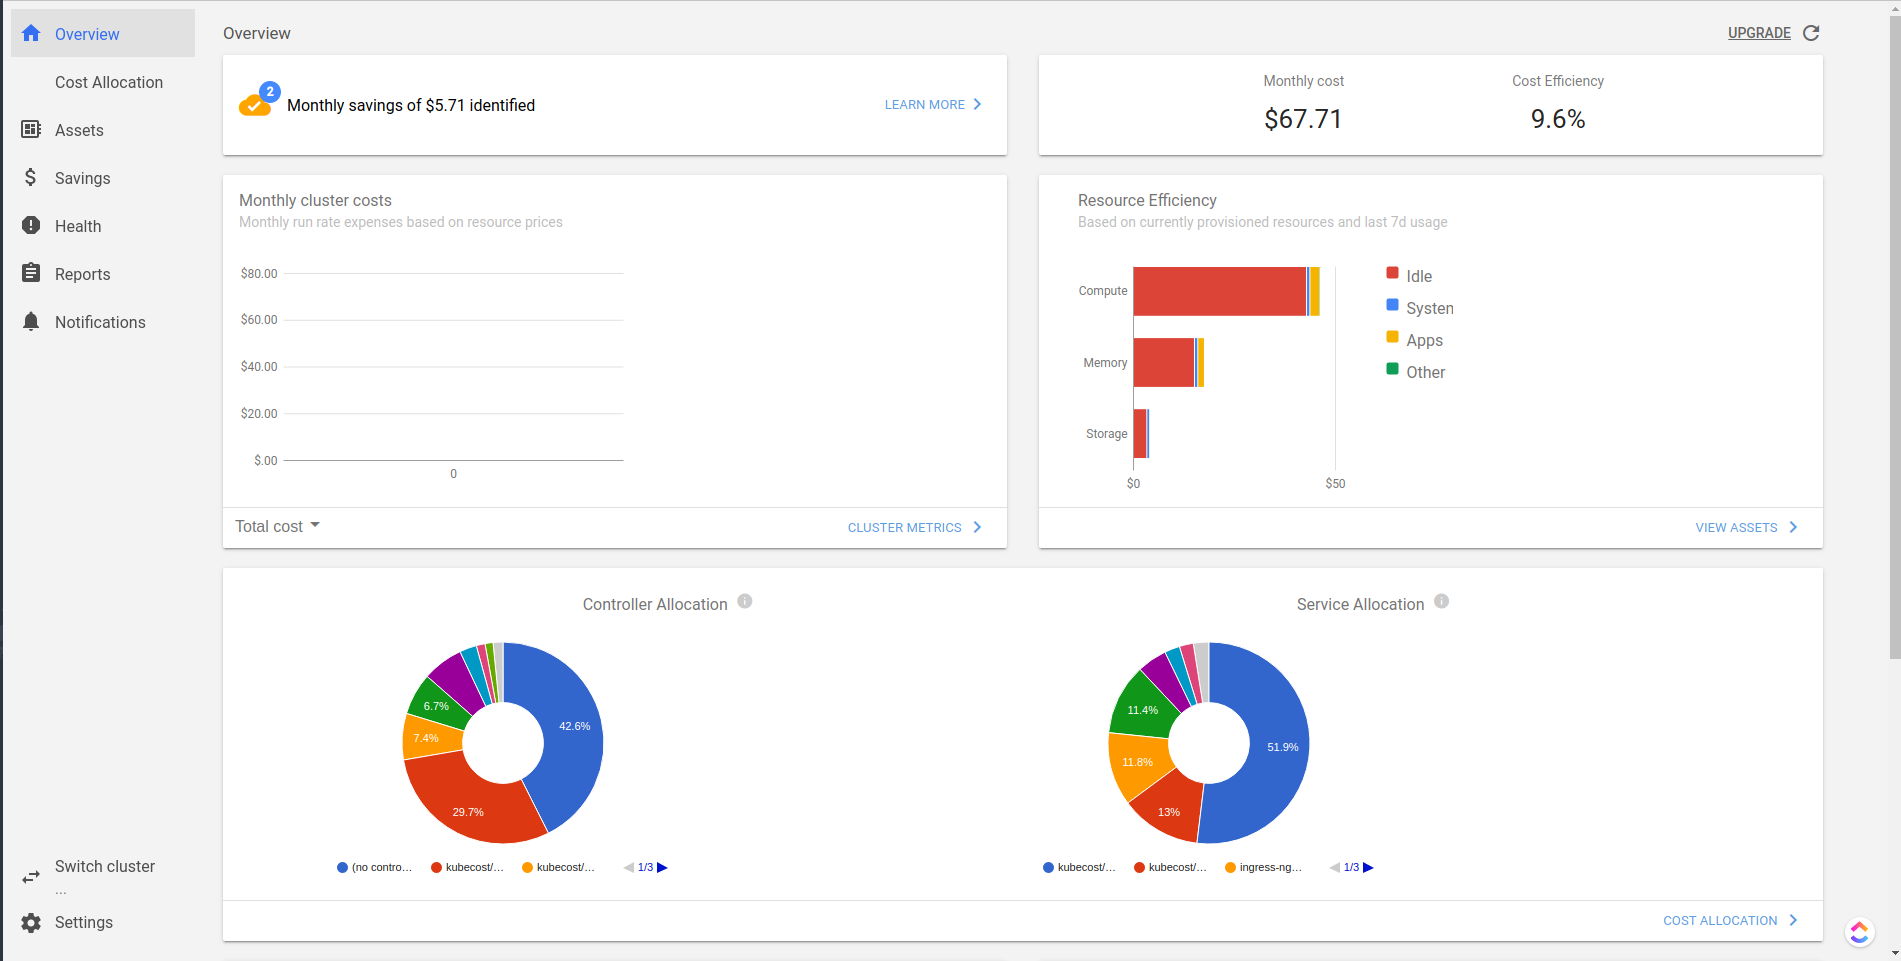Advance Service Allocation legend to page 2
This screenshot has height=961, width=1901.
[x=1368, y=867]
